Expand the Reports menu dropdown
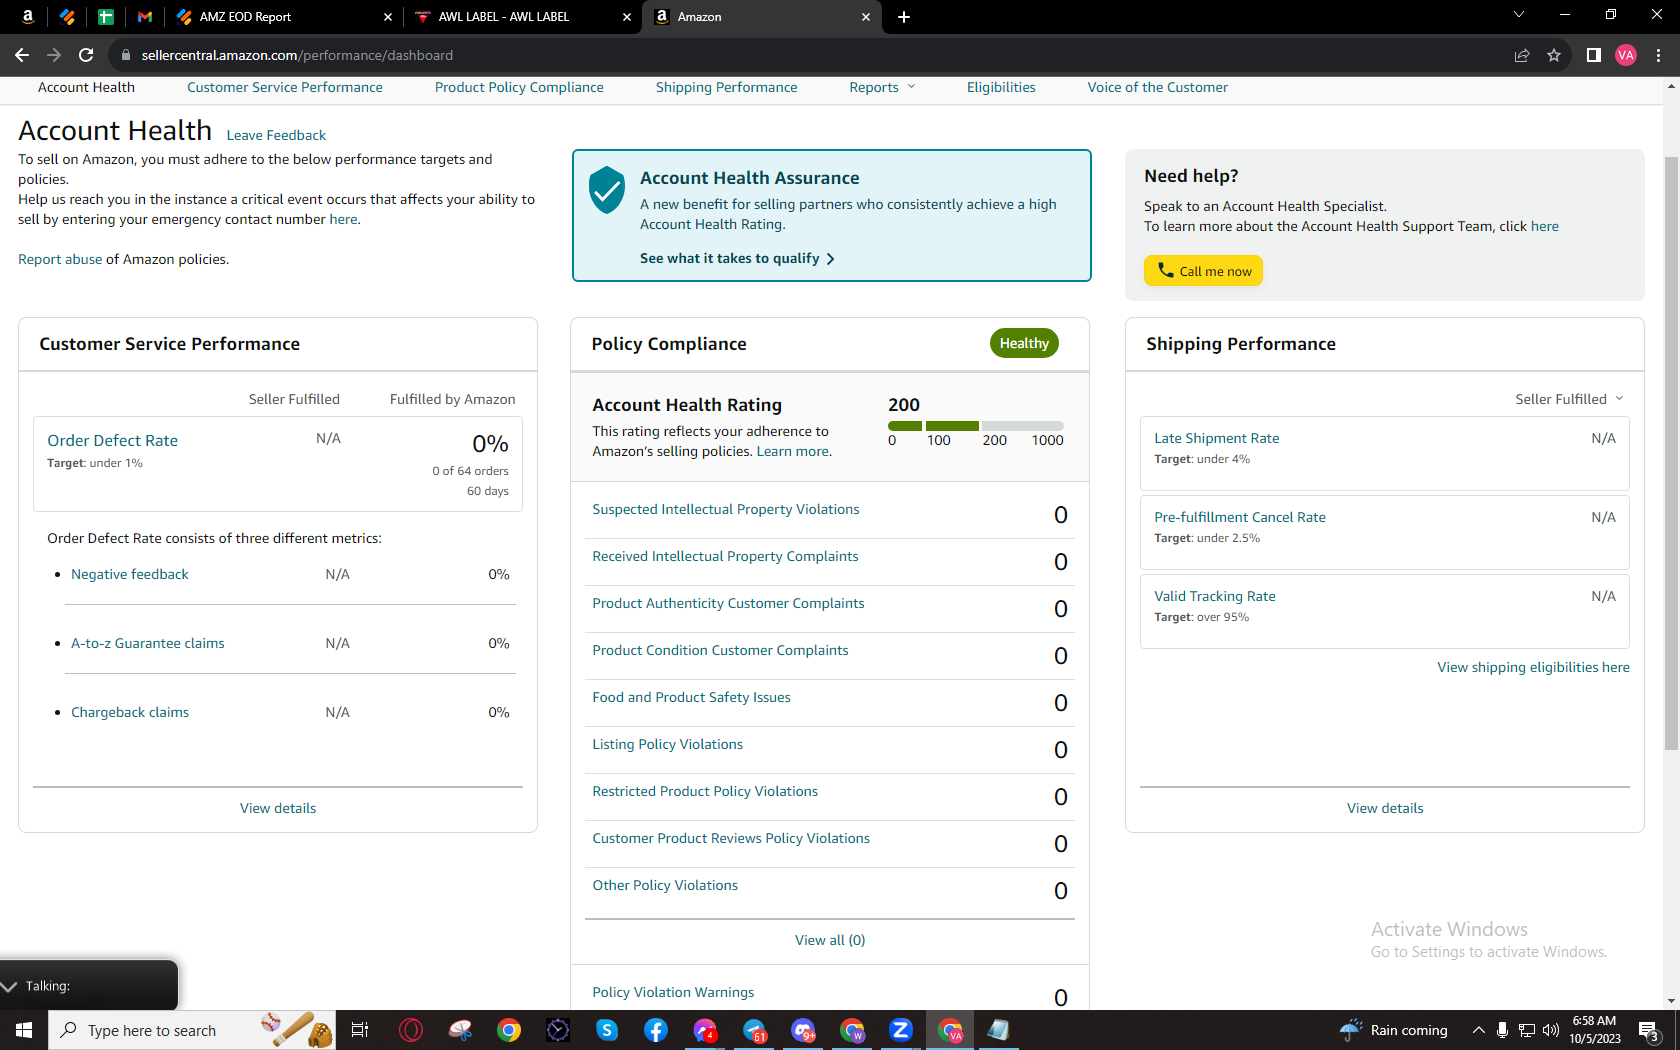1680x1050 pixels. 882,87
